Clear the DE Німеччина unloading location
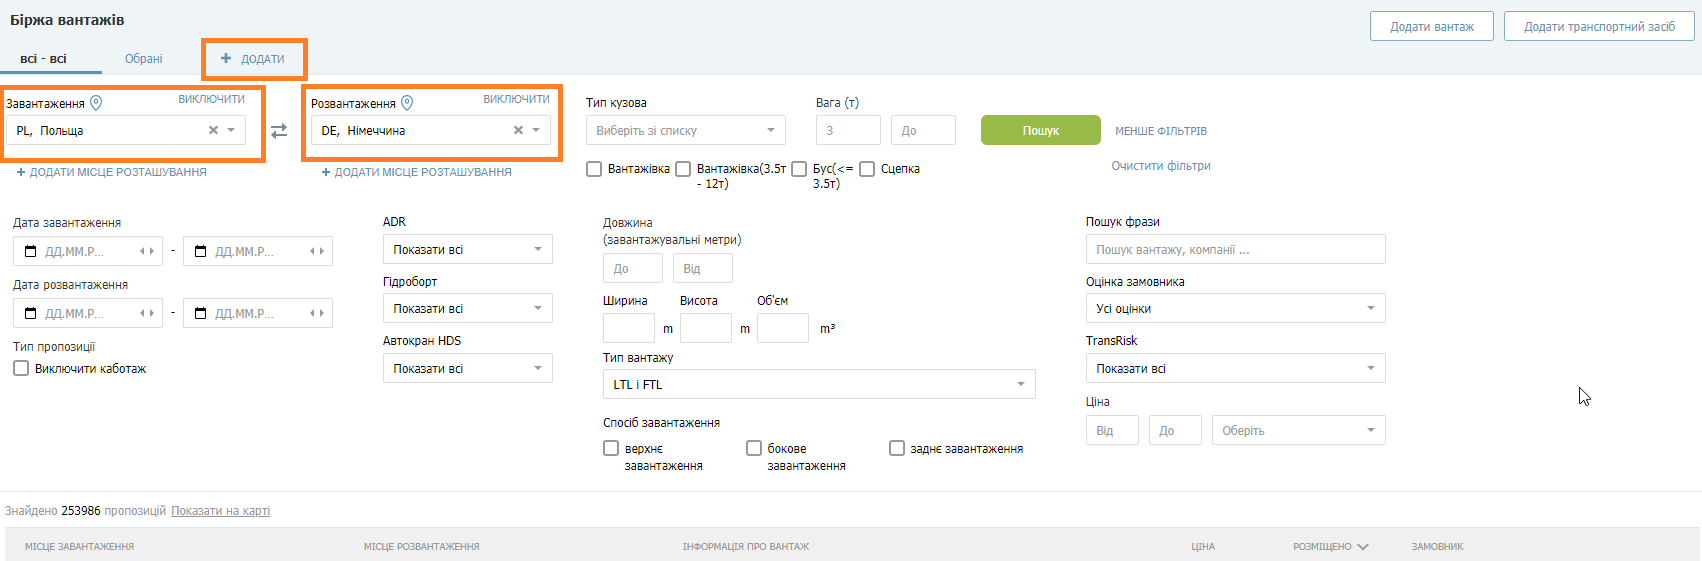The image size is (1702, 561). click(518, 130)
